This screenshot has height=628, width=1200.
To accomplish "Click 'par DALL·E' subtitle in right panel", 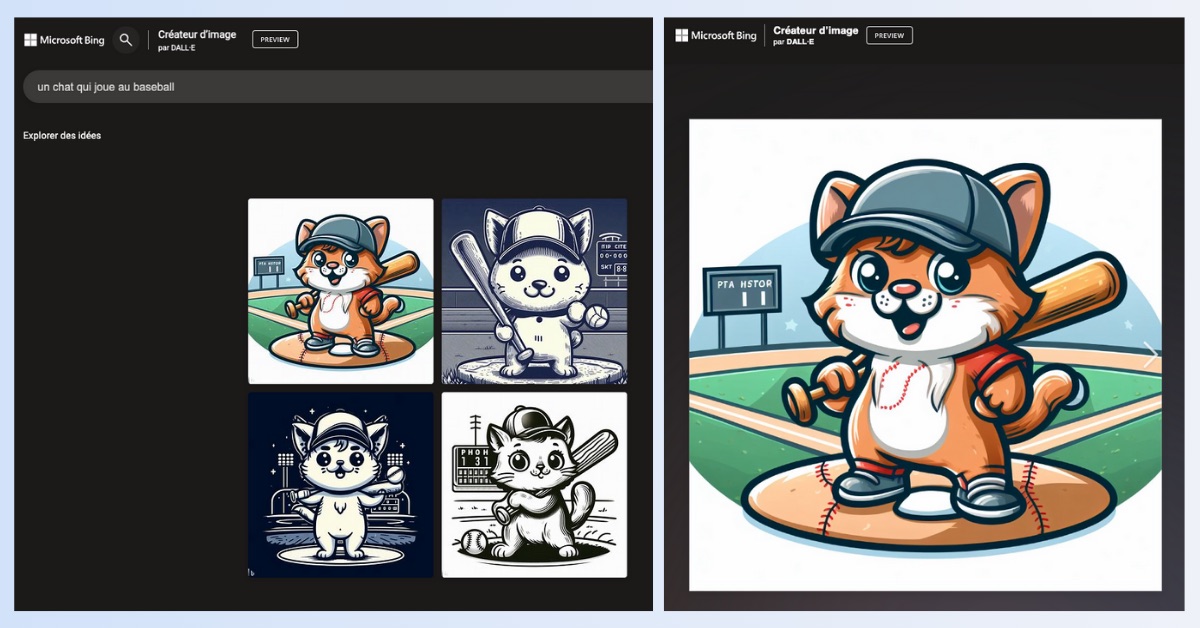I will tap(794, 42).
